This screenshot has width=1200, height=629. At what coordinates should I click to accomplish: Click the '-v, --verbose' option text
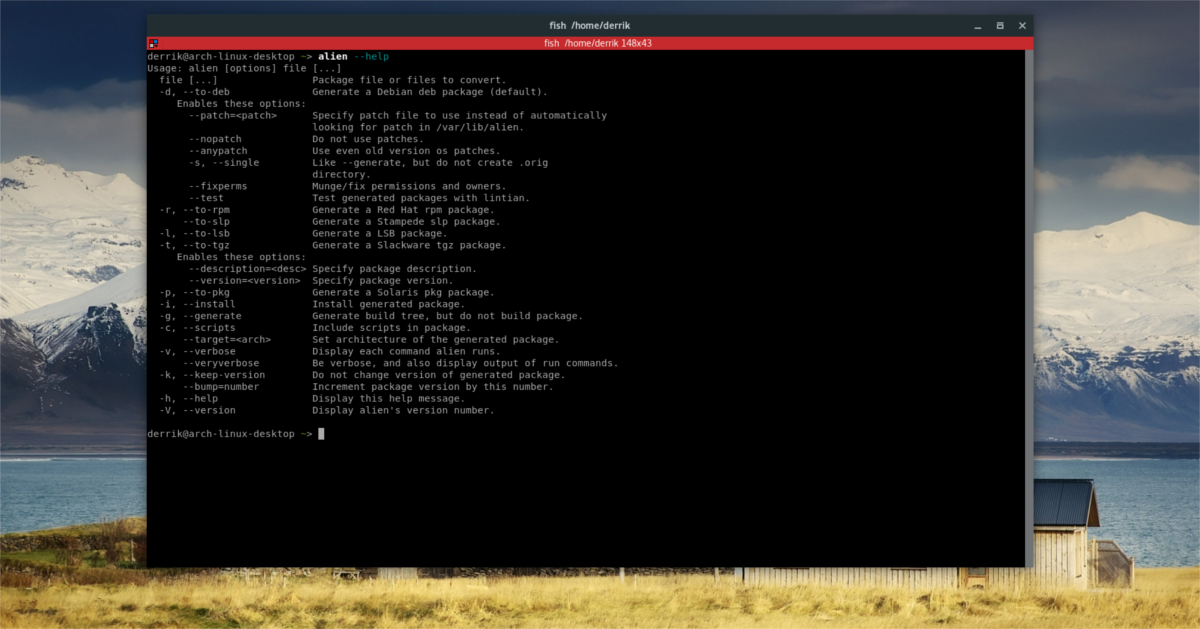coord(197,351)
